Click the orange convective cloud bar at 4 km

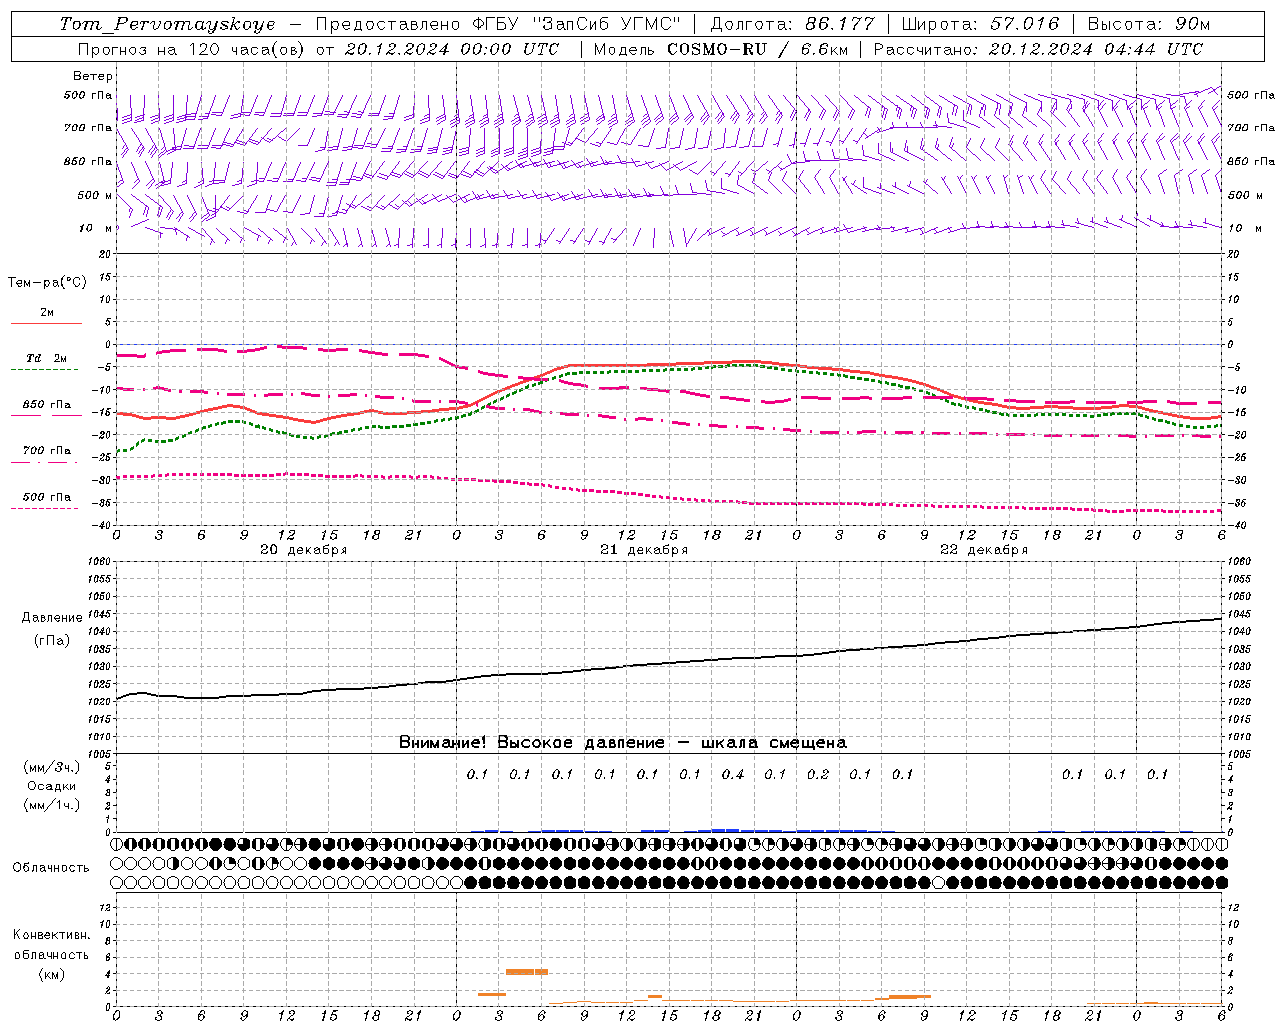click(526, 971)
